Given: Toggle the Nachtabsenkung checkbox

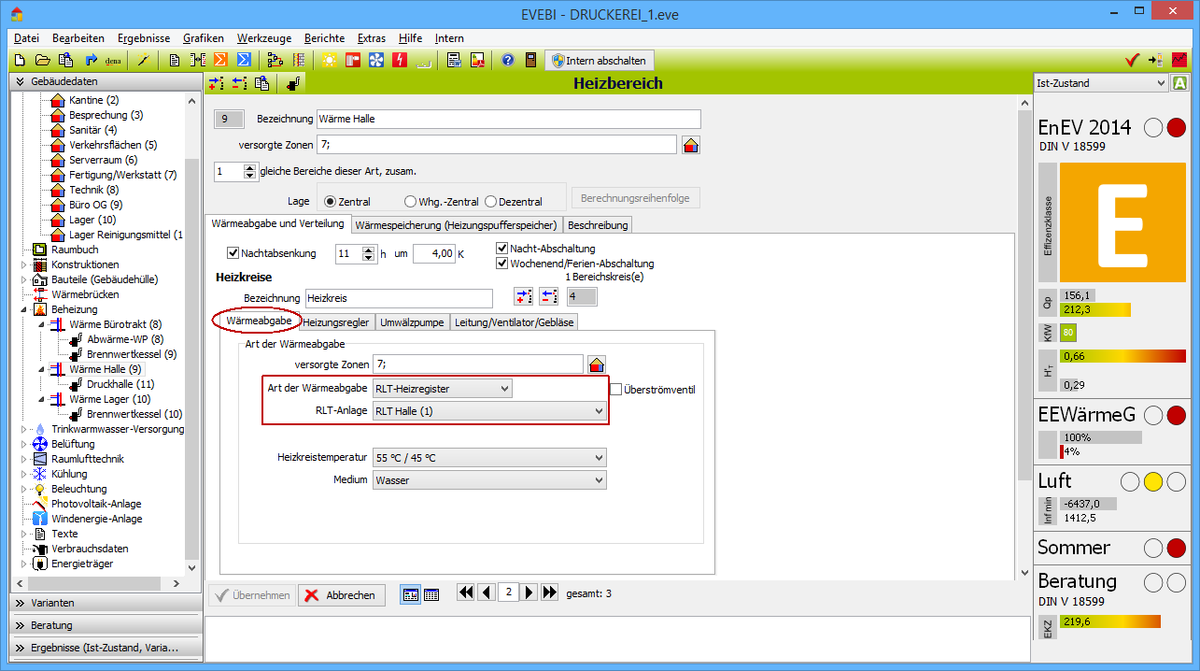Looking at the screenshot, I should (234, 254).
